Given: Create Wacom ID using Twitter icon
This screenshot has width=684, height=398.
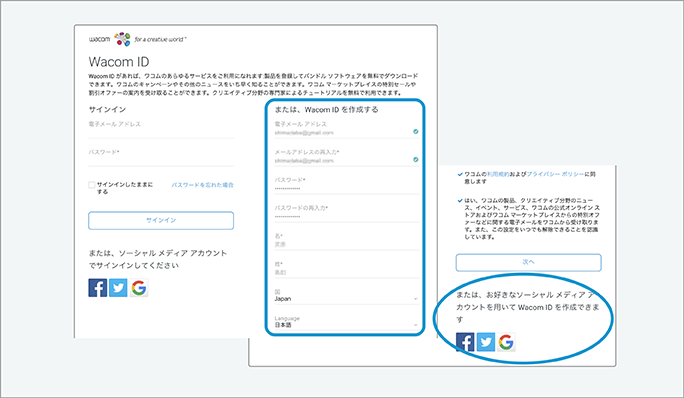Looking at the screenshot, I should pos(486,342).
